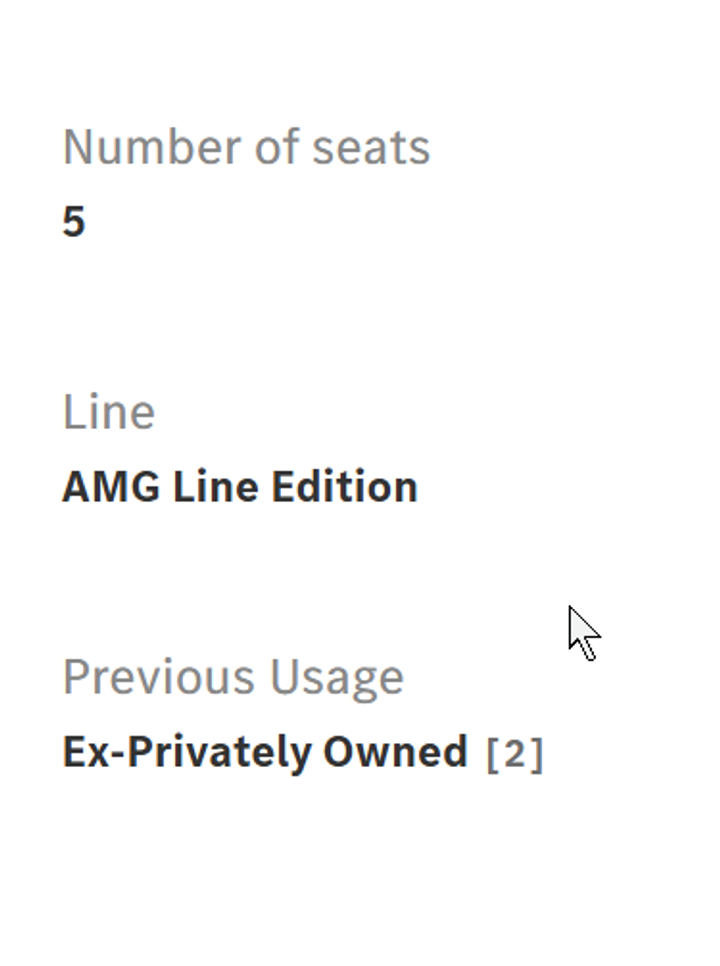Click the Previous Usage label
720x966 pixels.
[x=233, y=677]
